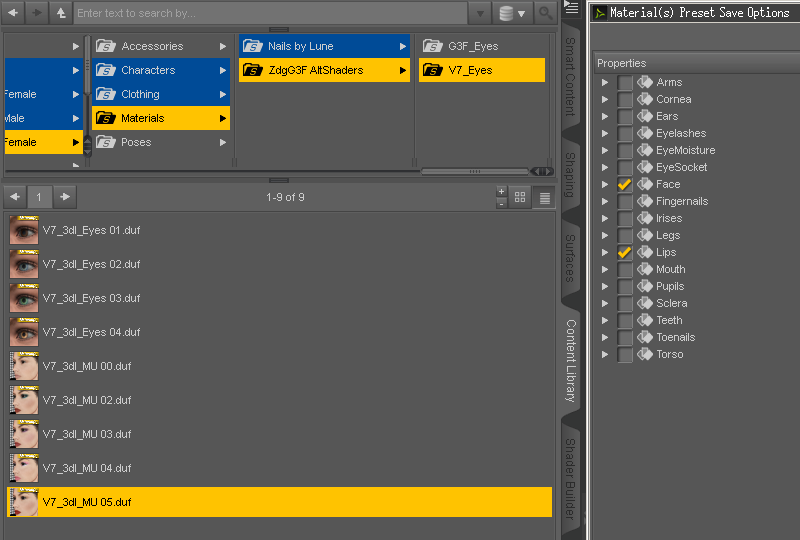Go up one folder level with the up arrow
The width and height of the screenshot is (800, 540).
coord(61,13)
